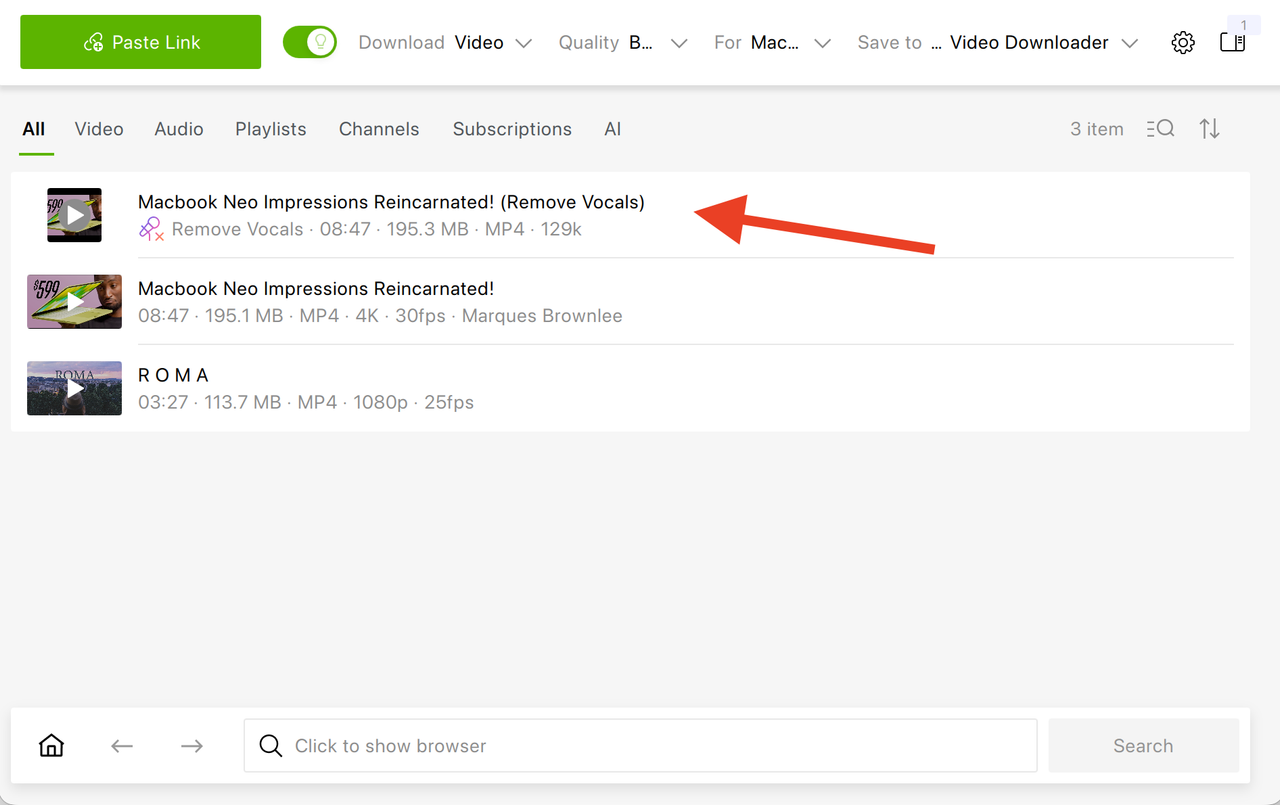Click the '3 item' count label
The width and height of the screenshot is (1280, 805).
(1097, 129)
